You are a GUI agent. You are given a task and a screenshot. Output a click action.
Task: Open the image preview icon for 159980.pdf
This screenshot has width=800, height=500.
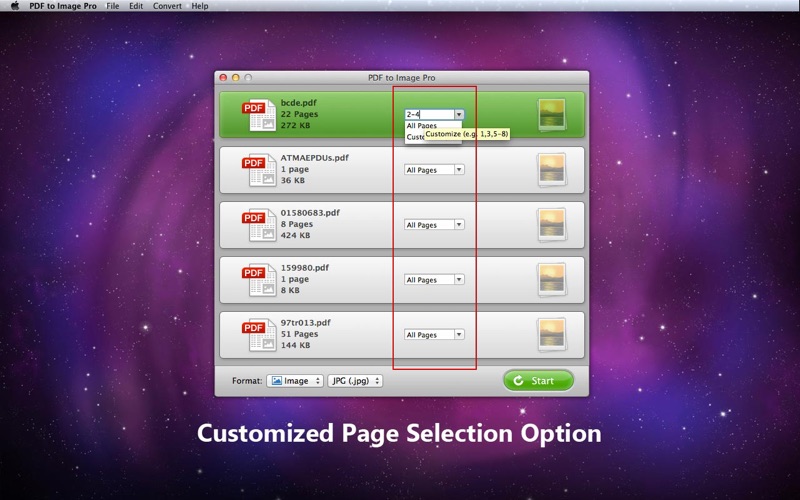[551, 280]
